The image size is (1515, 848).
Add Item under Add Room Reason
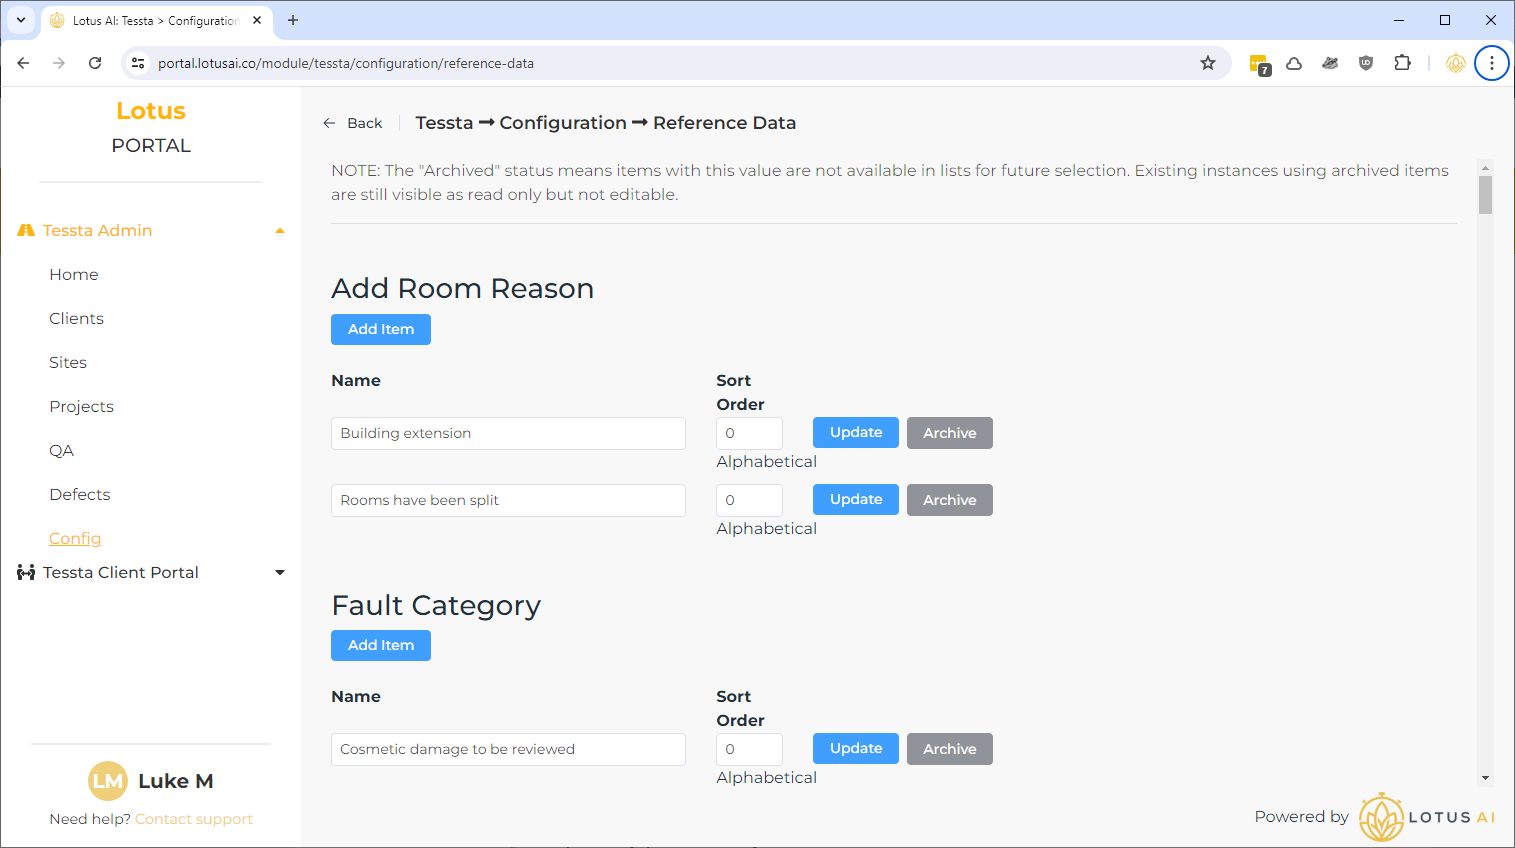(380, 329)
